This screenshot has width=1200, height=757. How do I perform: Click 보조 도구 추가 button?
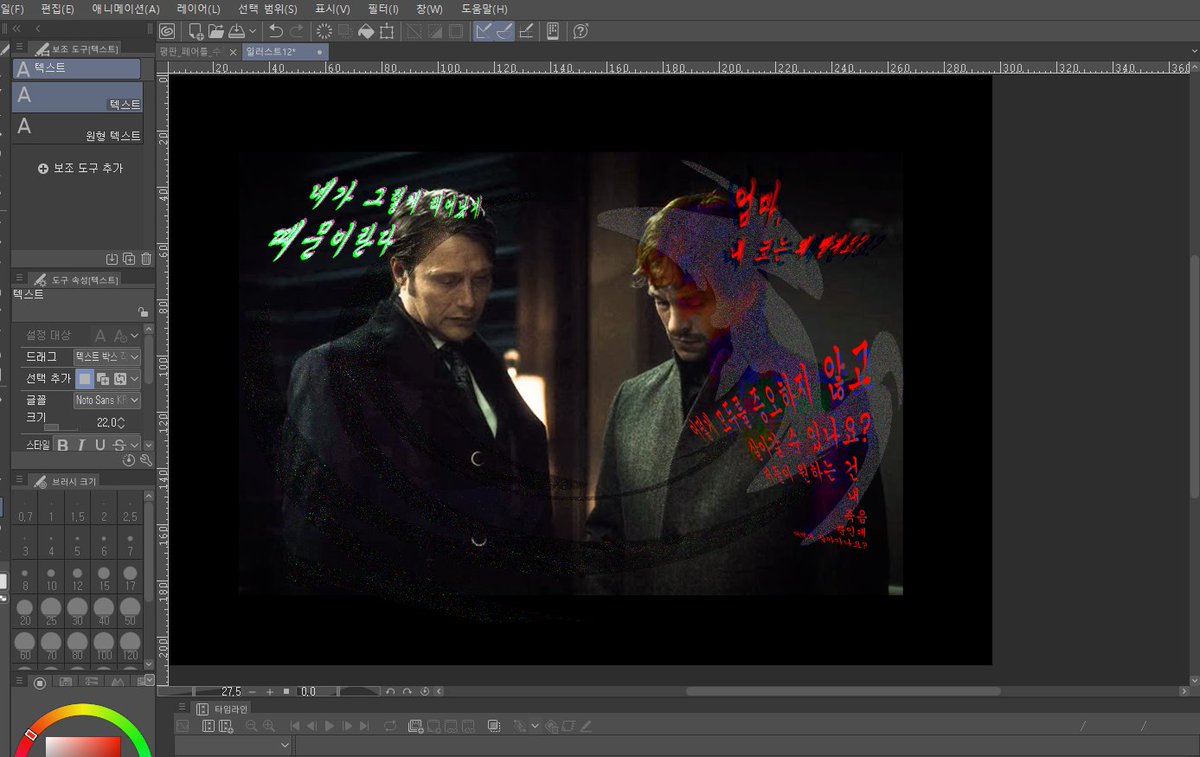(x=80, y=168)
